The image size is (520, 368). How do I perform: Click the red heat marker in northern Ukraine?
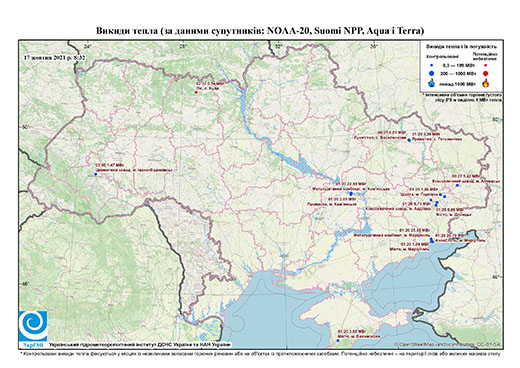click(x=196, y=92)
